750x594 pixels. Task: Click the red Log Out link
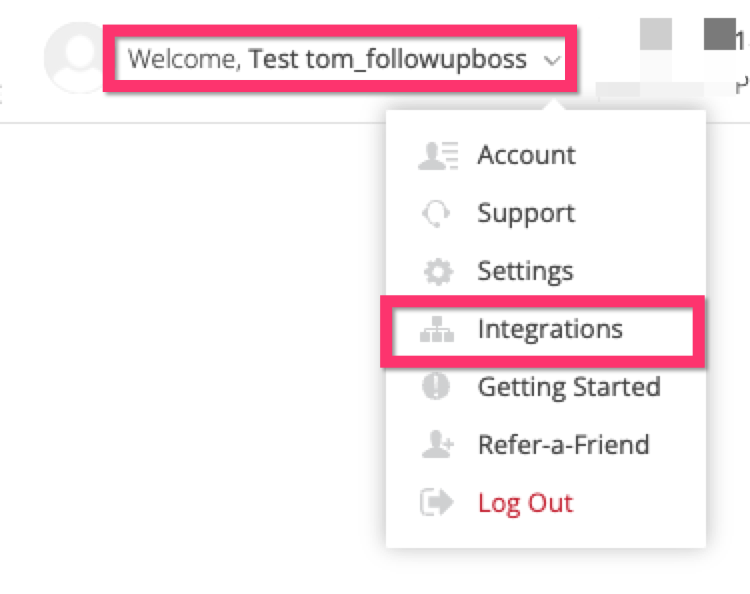(x=525, y=503)
